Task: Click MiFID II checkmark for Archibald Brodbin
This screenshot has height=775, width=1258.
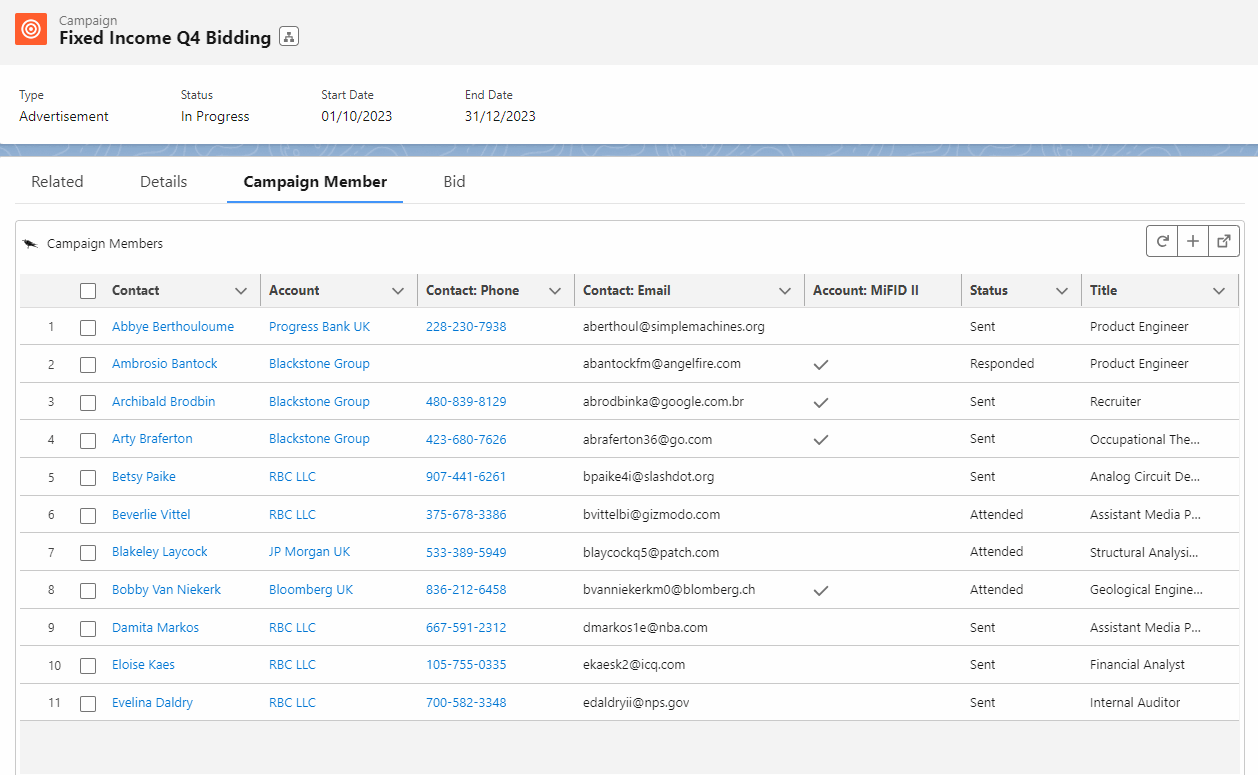Action: pos(821,402)
